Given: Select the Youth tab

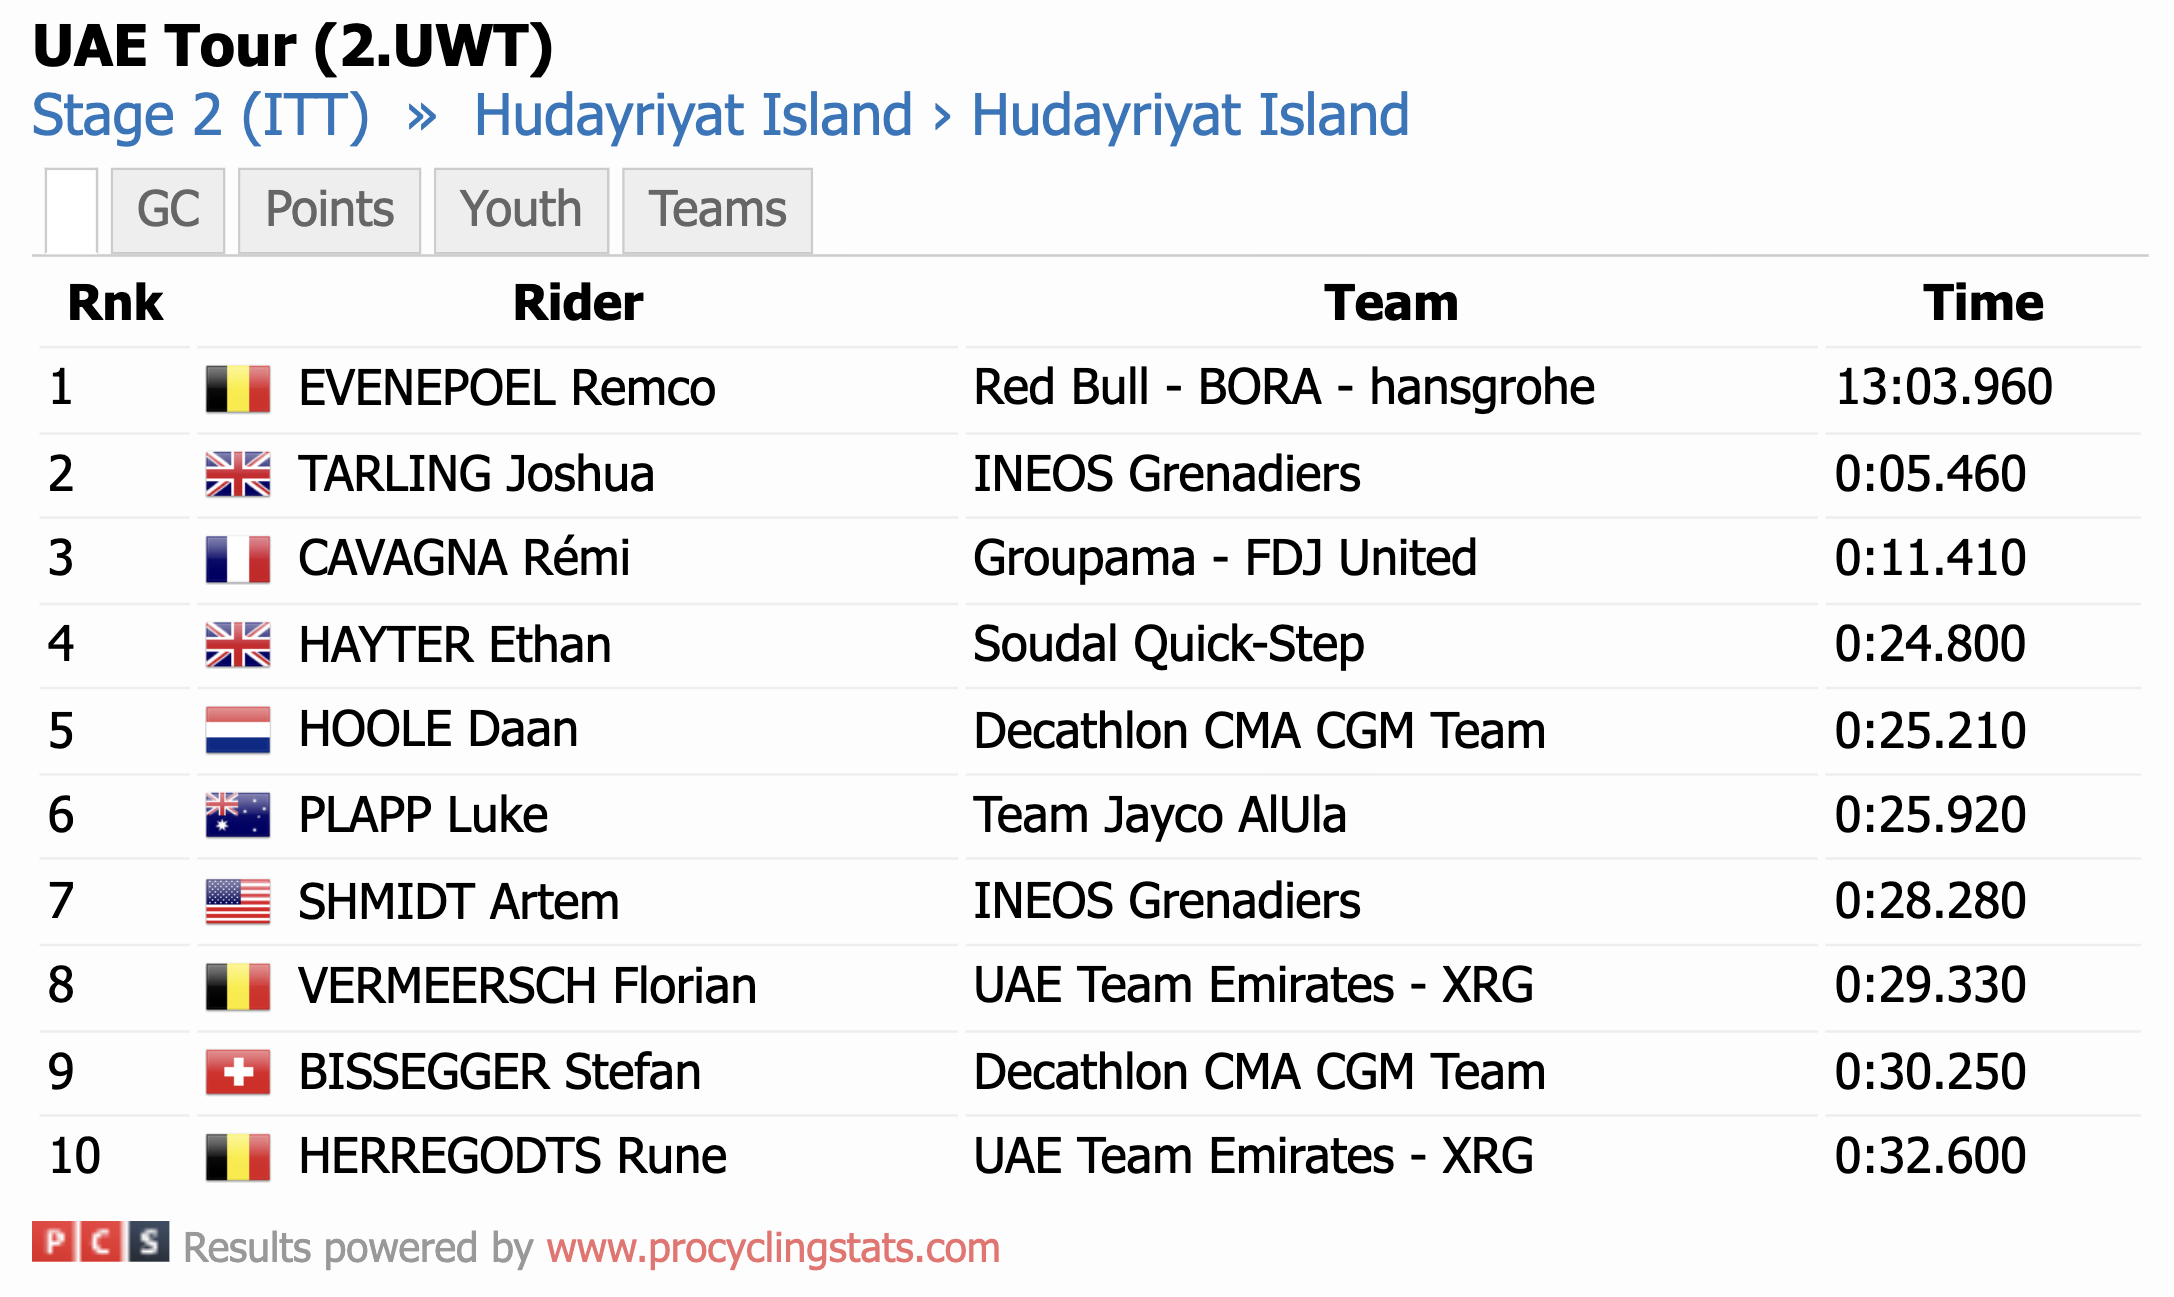Looking at the screenshot, I should (521, 210).
